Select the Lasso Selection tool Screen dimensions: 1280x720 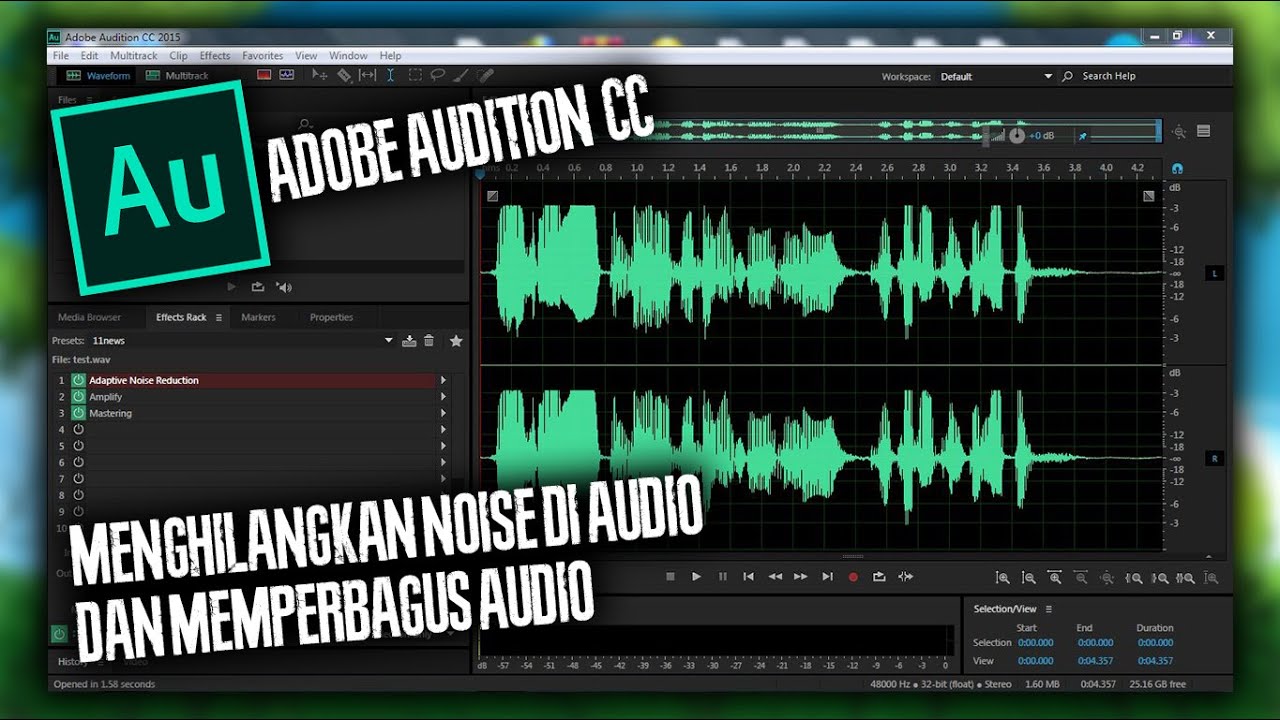[x=437, y=75]
